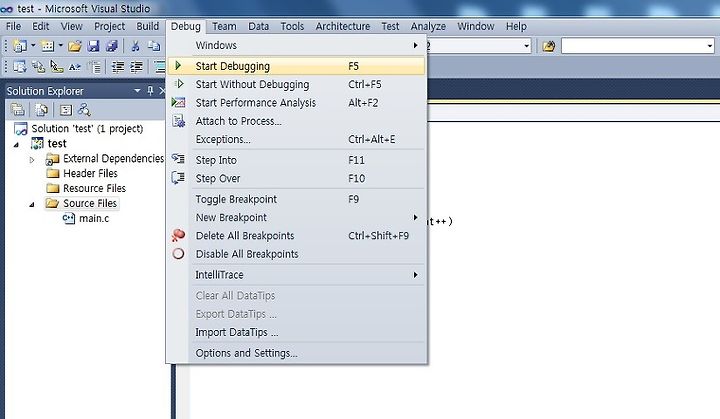Click the Display Object Member List icon
The width and height of the screenshot is (720, 419).
pyautogui.click(x=20, y=67)
